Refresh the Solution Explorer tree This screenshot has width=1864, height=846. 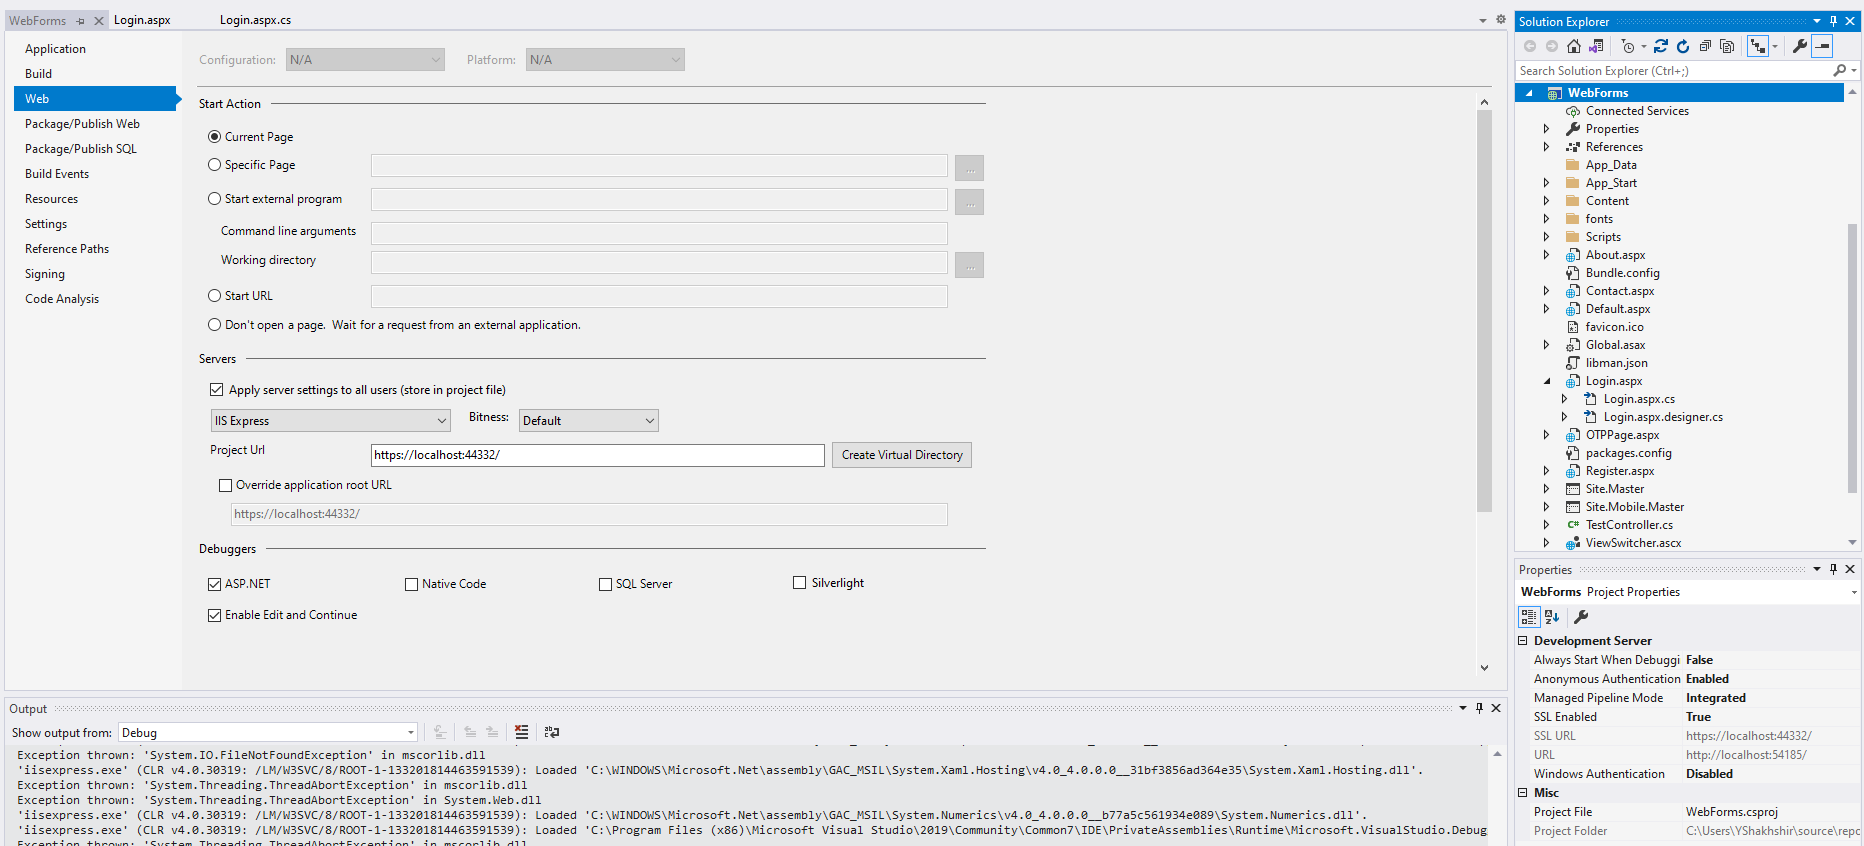click(1683, 46)
